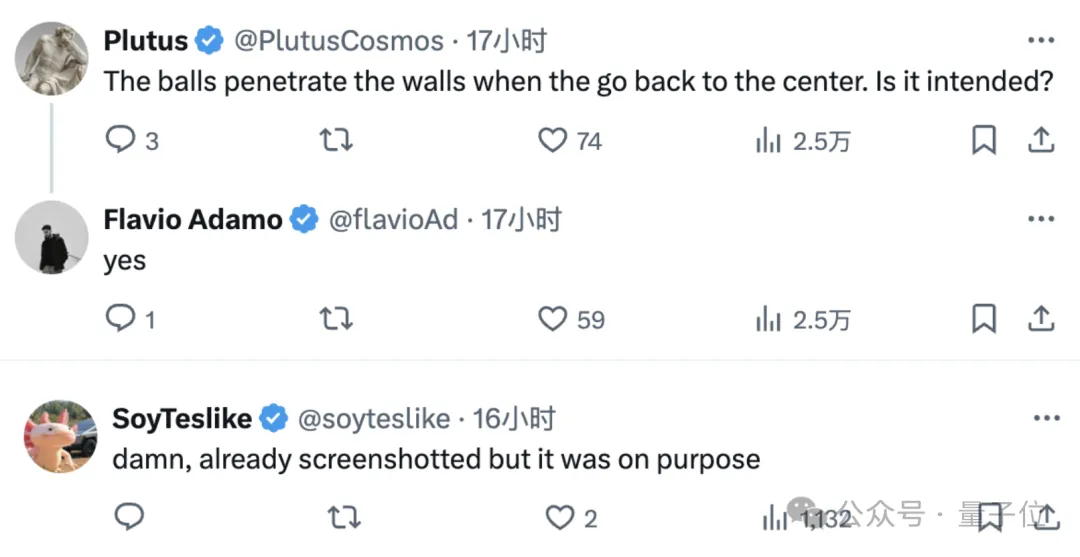Like the Plutus tweet with 74 likes
Image resolution: width=1080 pixels, height=557 pixels.
click(x=553, y=140)
